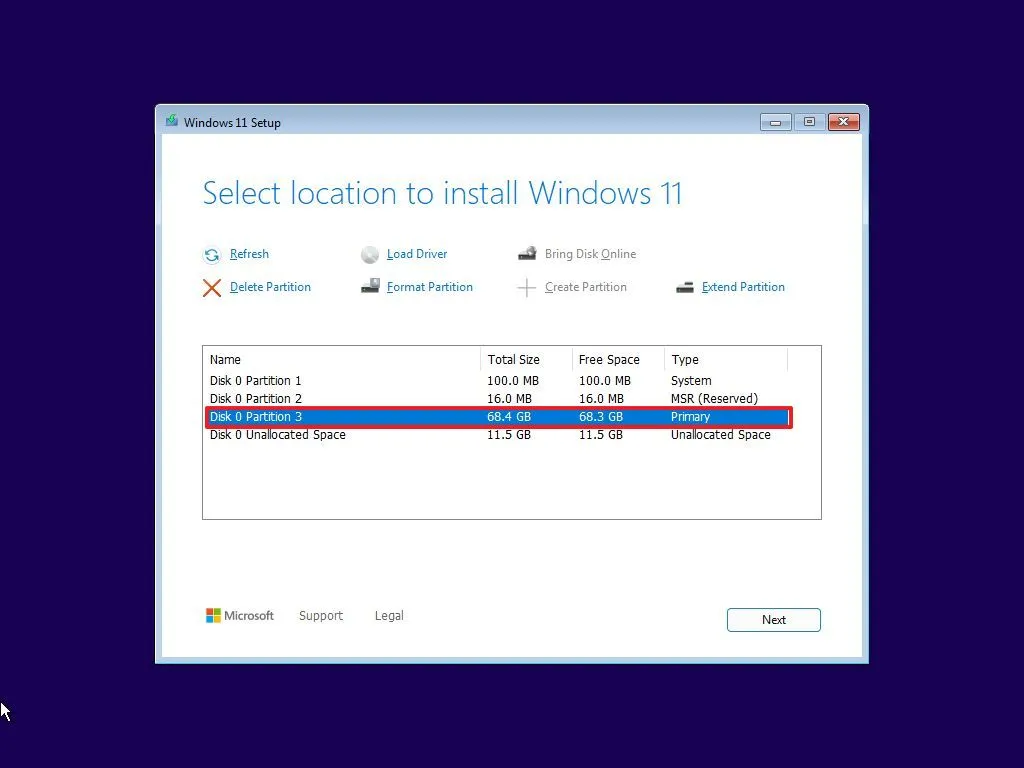
Task: Click the Total Size column header
Action: [x=513, y=359]
